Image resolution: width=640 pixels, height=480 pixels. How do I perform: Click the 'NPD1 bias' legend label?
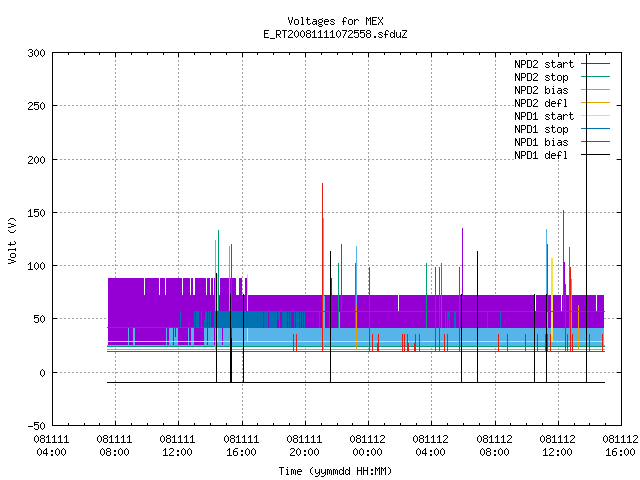pyautogui.click(x=541, y=142)
